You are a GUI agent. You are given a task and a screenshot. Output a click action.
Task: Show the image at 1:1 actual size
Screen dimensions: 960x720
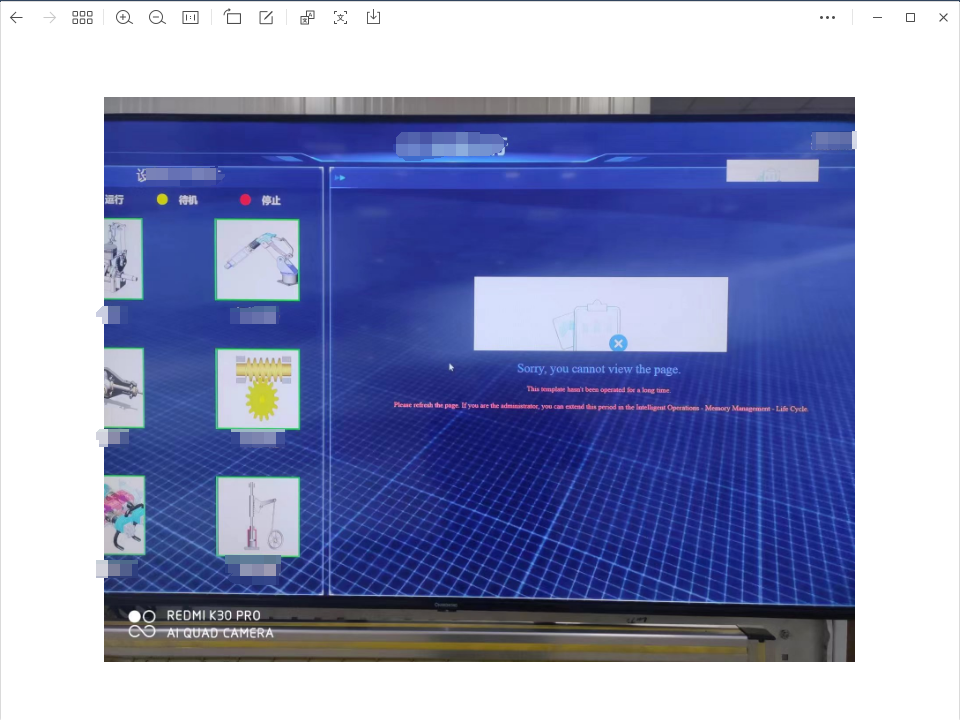tap(190, 18)
